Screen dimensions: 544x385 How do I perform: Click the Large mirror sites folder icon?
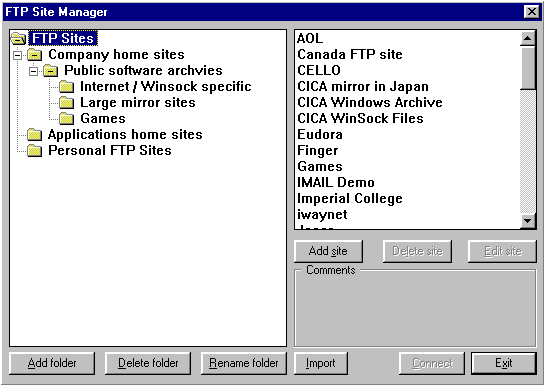tap(67, 103)
